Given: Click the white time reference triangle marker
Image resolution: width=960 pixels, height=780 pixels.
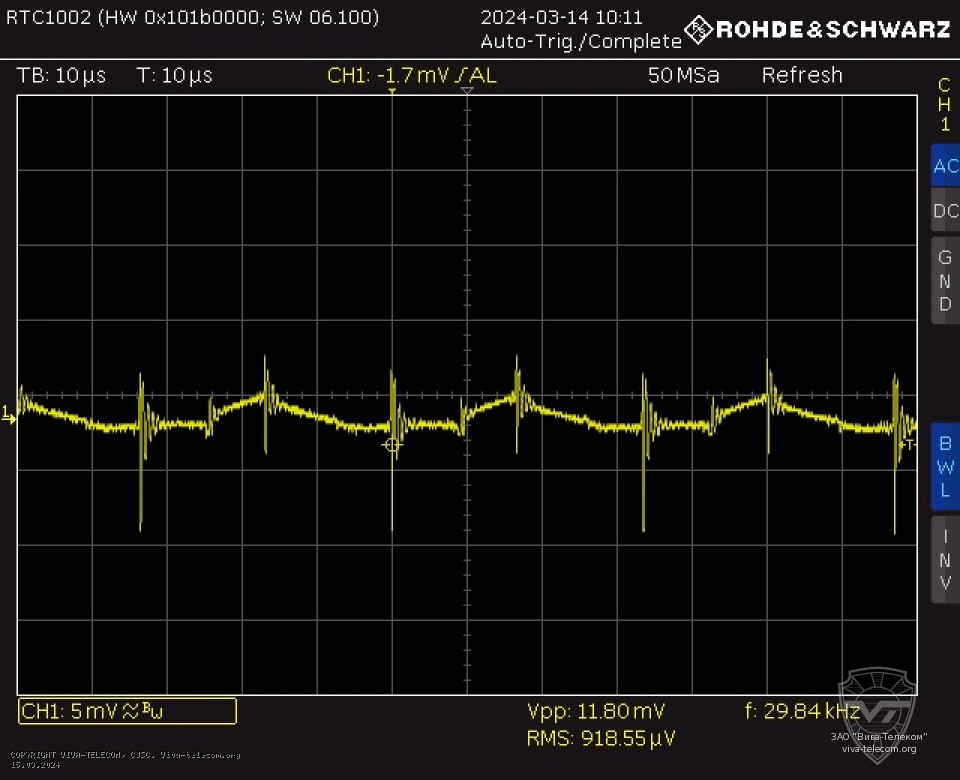Looking at the screenshot, I should coord(467,92).
